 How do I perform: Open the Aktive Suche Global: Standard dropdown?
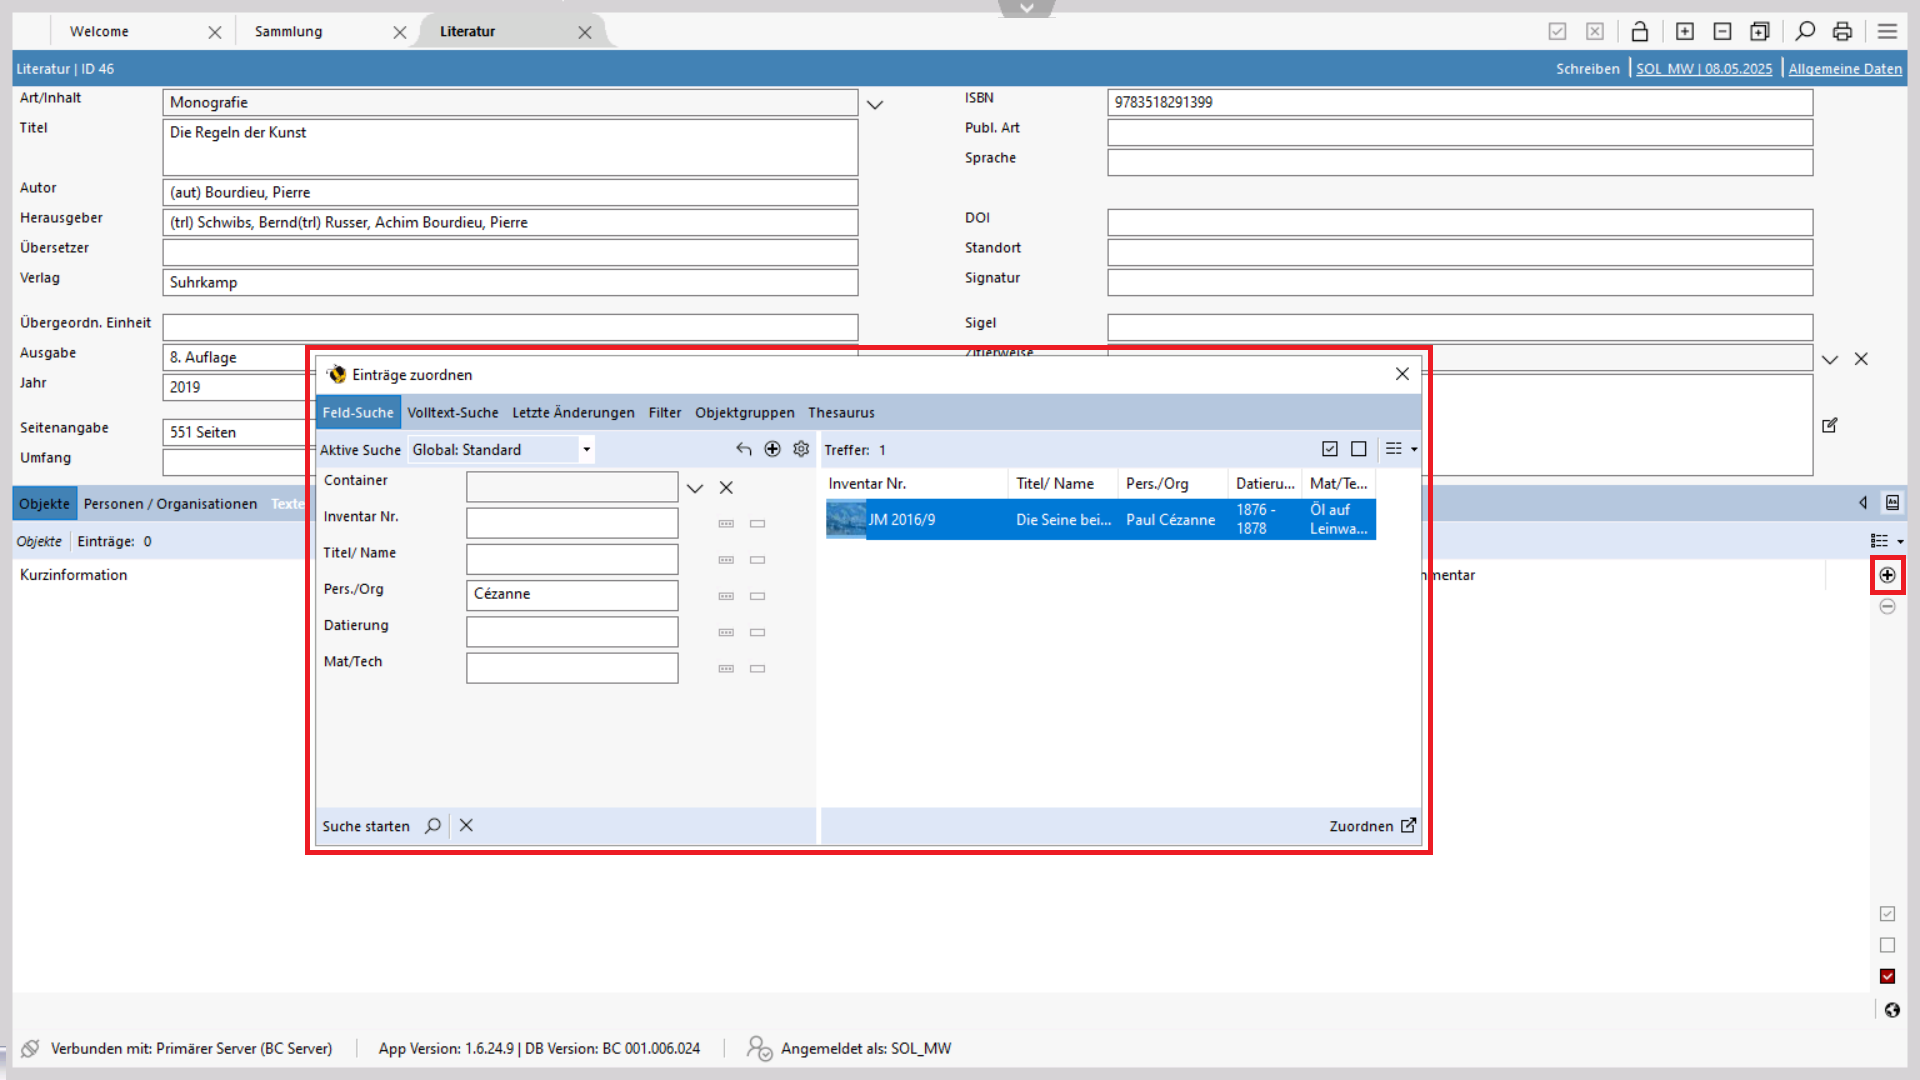tap(587, 450)
